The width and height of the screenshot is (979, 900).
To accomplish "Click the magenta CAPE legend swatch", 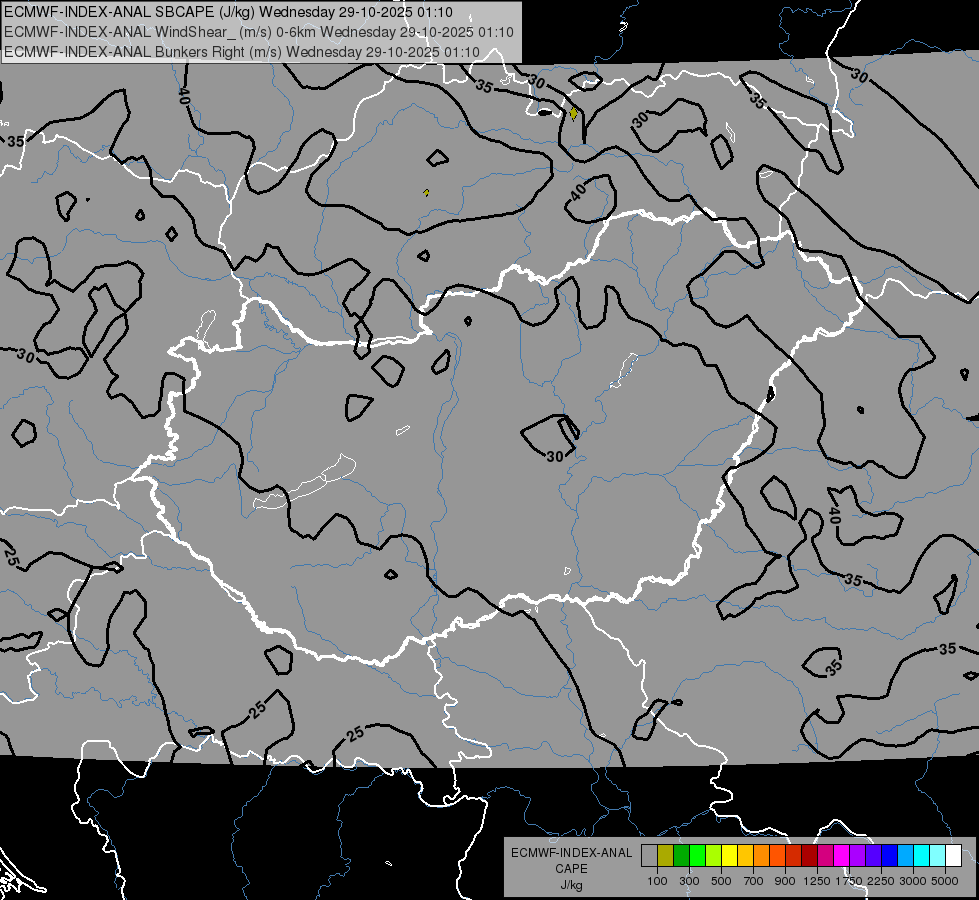I will tap(842, 856).
